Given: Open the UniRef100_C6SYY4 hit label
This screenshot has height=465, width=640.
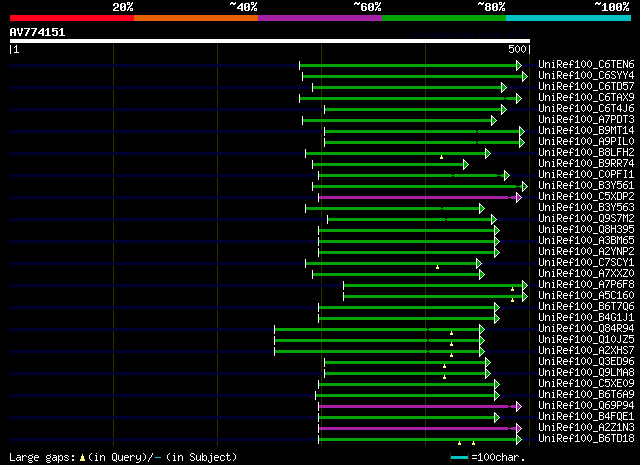Looking at the screenshot, I should tap(586, 76).
